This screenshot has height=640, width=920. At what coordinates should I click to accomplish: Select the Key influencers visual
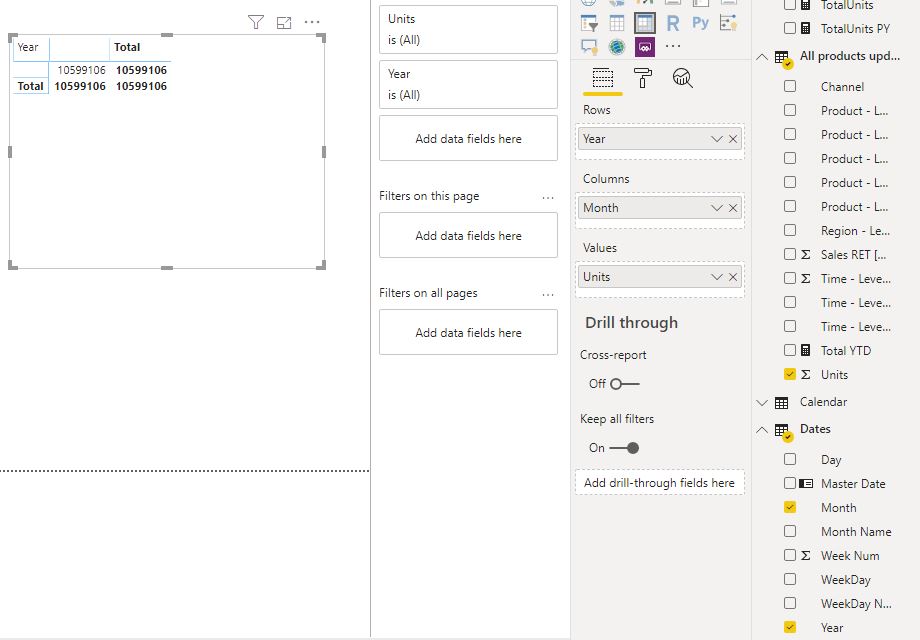click(728, 23)
